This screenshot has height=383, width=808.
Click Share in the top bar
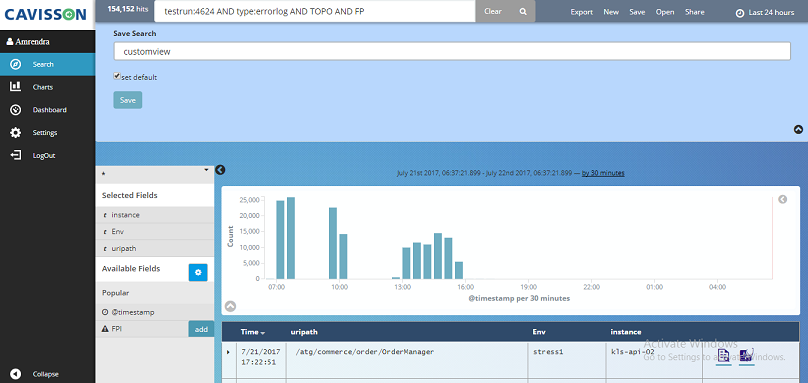[x=695, y=12]
